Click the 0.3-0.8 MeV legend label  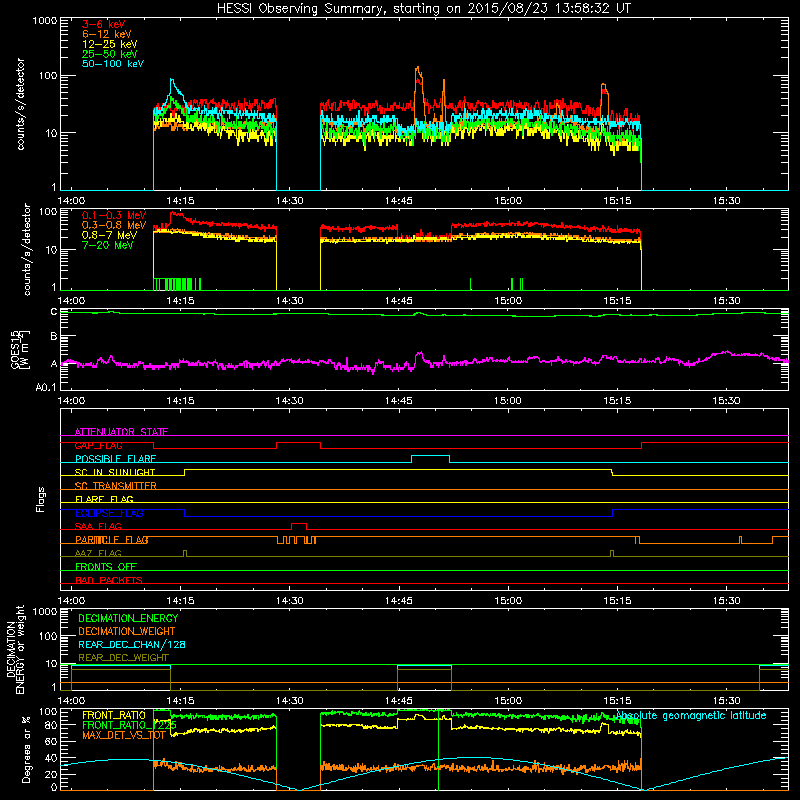pos(114,225)
